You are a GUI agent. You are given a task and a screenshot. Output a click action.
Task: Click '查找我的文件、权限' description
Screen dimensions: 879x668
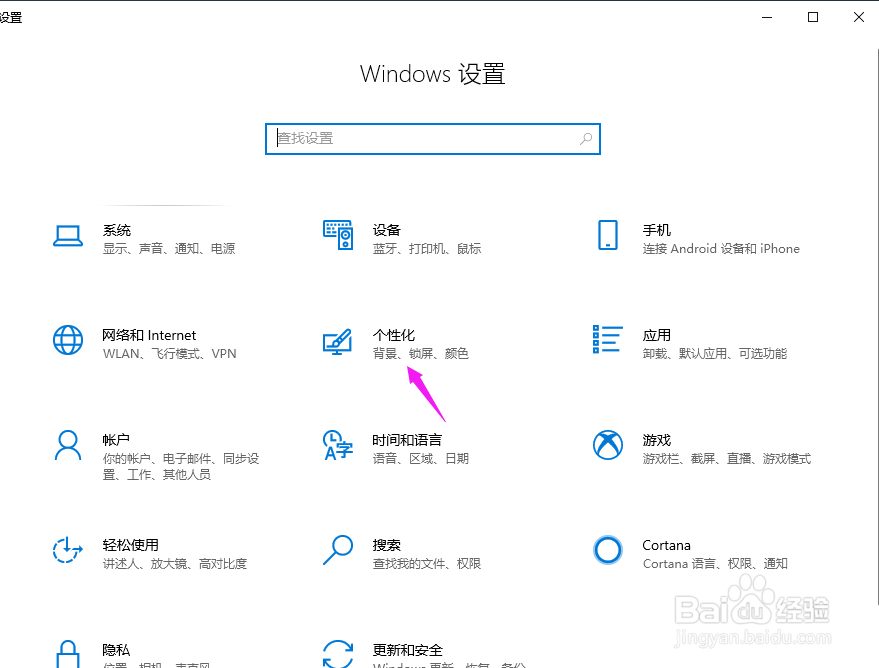(x=427, y=563)
